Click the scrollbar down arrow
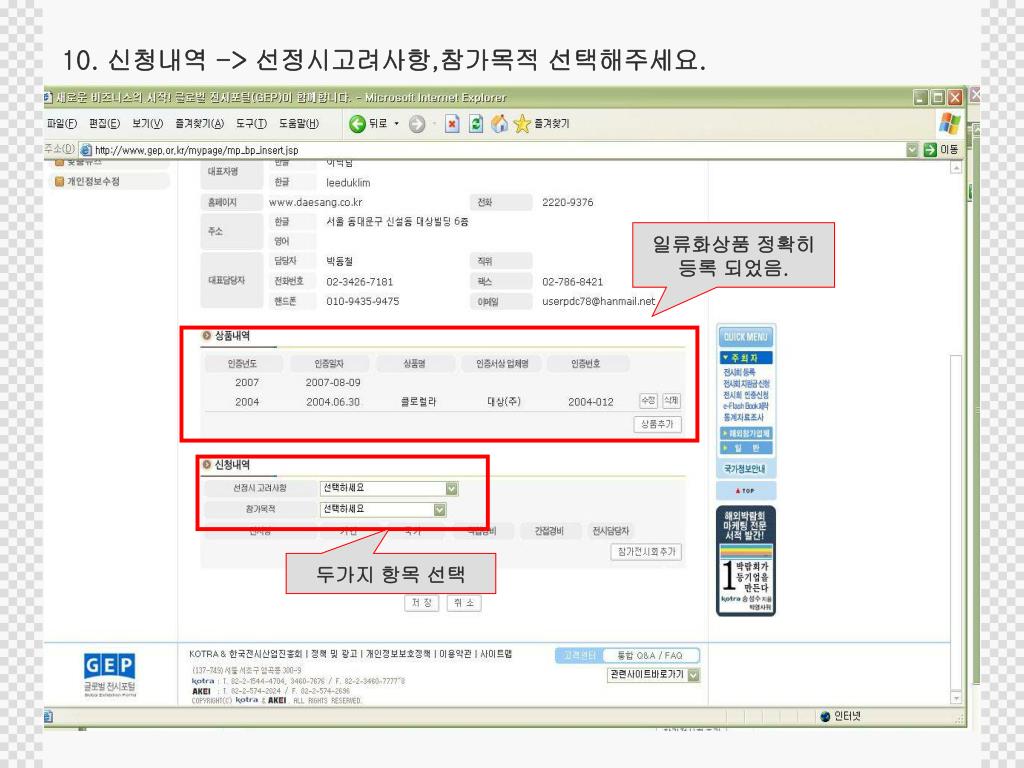 956,698
